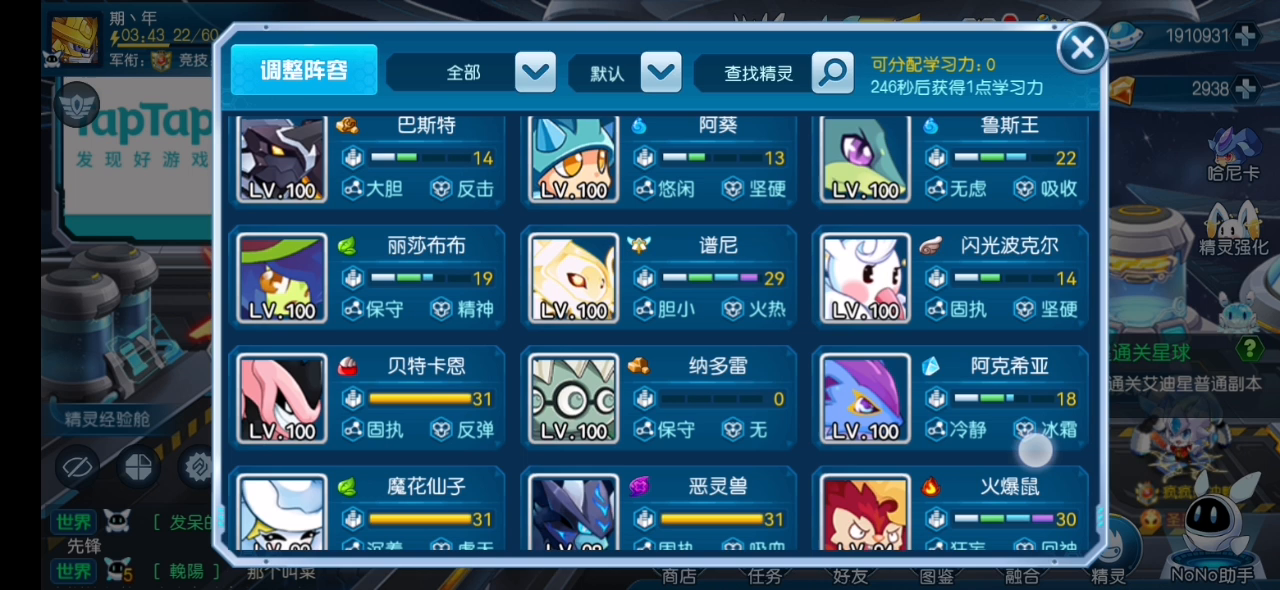
Task: Select the 谱尼 sprite portrait
Action: [x=574, y=278]
